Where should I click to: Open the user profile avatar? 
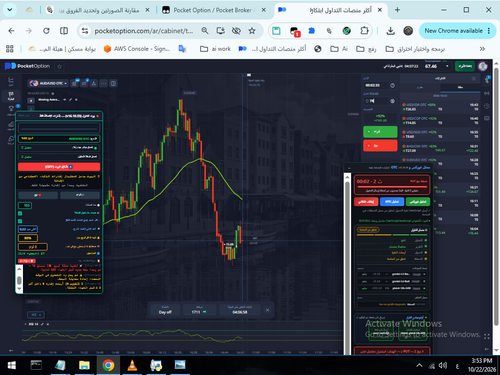click(483, 66)
